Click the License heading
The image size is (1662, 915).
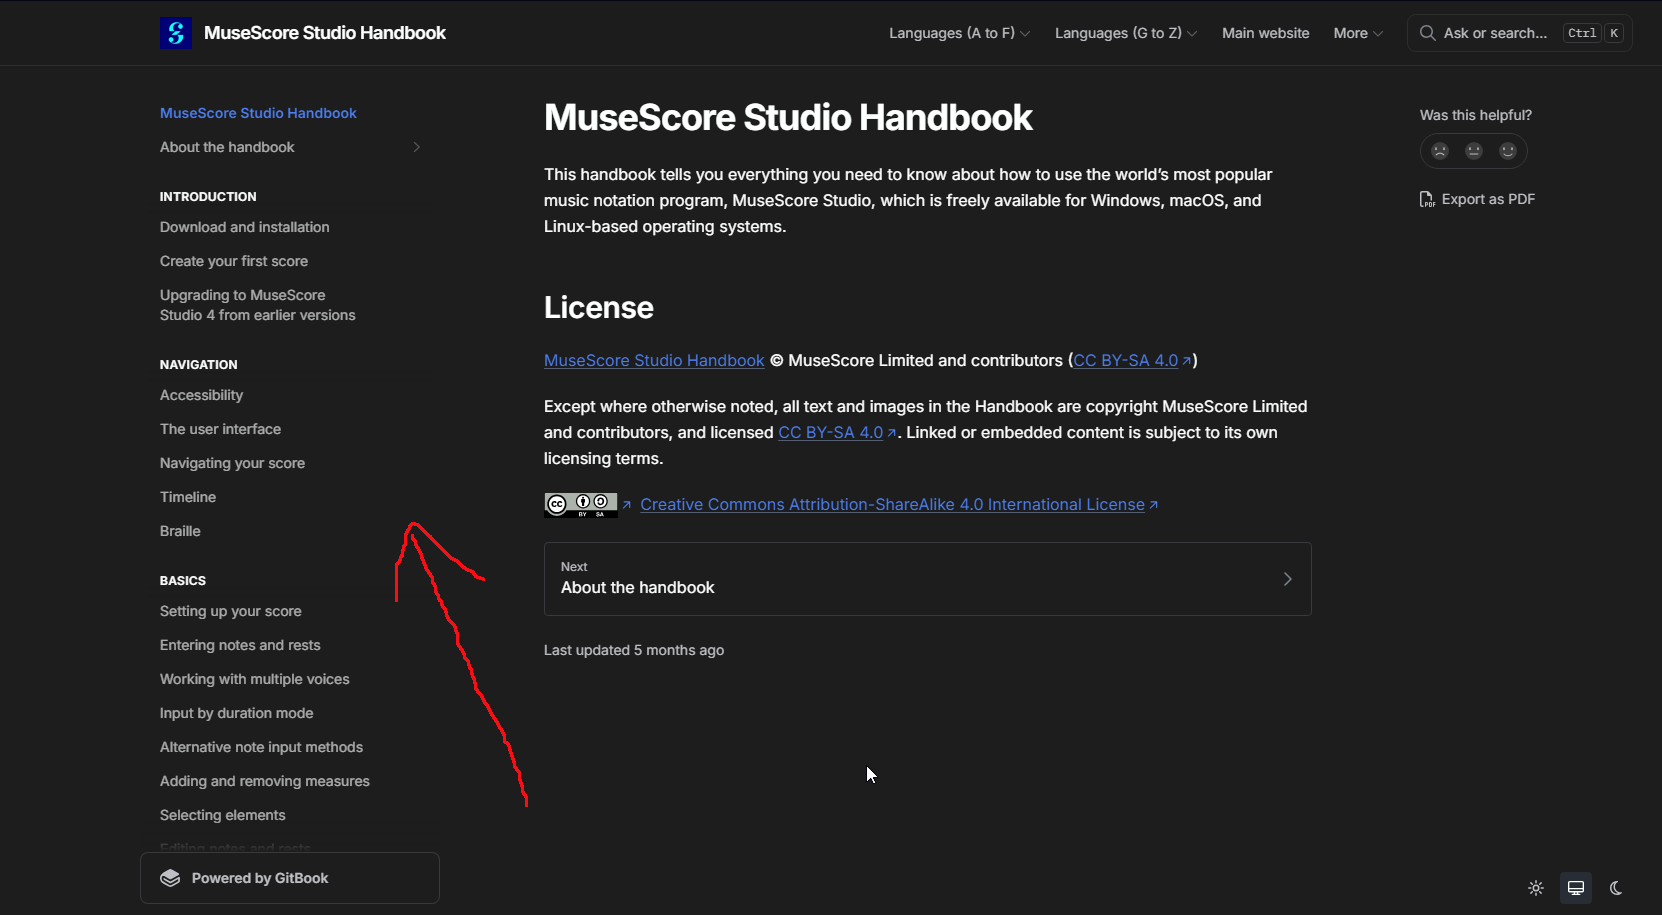click(598, 308)
